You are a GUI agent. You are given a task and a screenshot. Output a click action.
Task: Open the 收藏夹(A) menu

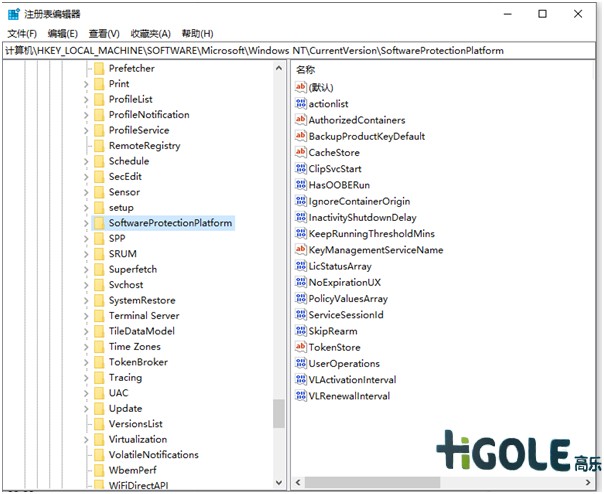tap(150, 33)
